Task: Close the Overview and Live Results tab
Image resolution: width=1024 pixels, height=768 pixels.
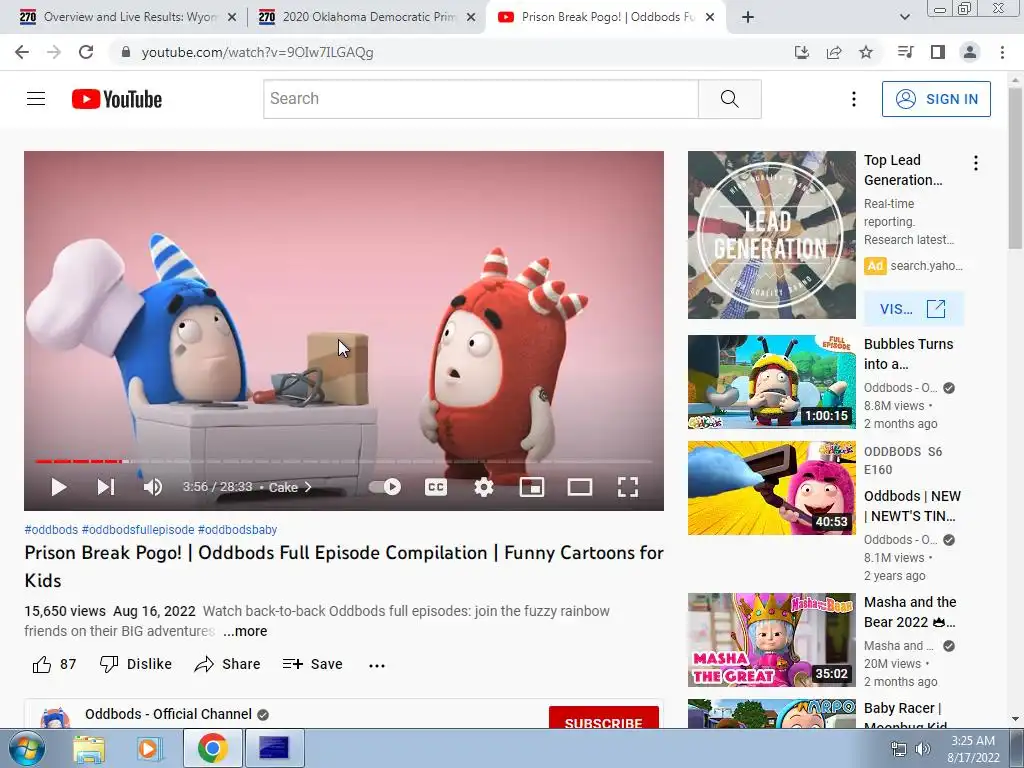Action: pos(232,18)
